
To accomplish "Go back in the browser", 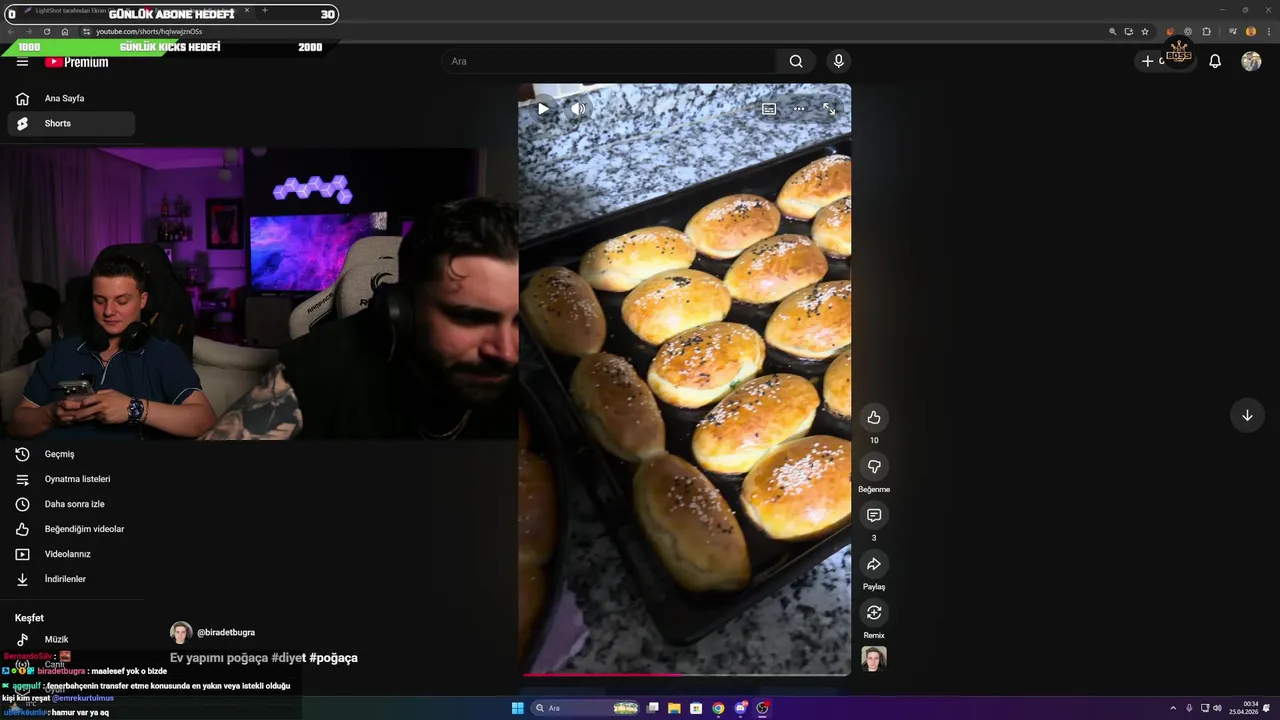I will click(x=11, y=32).
